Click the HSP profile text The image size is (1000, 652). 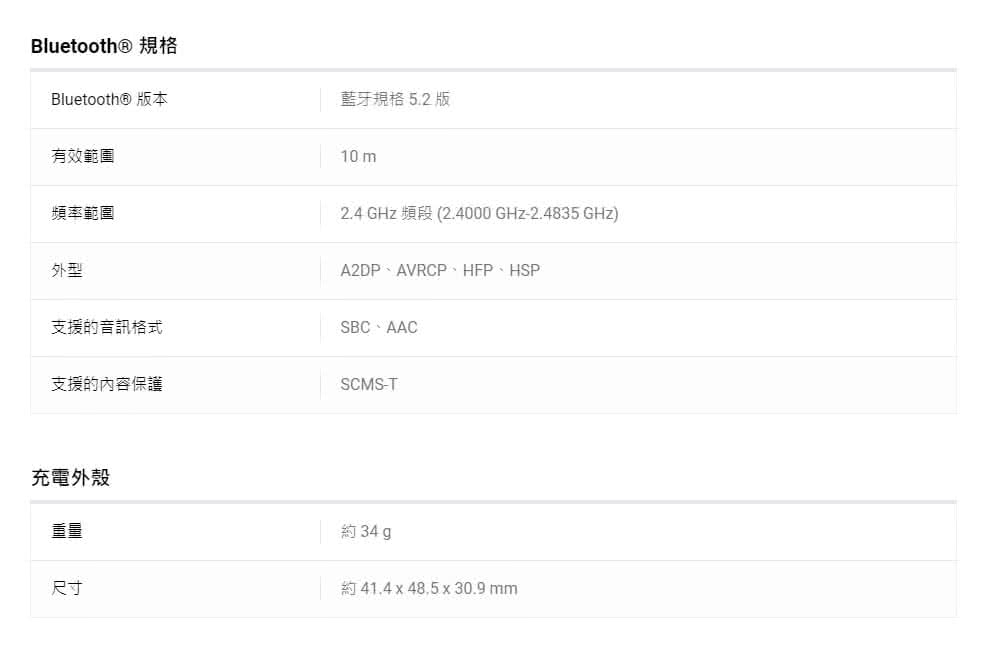pos(525,270)
